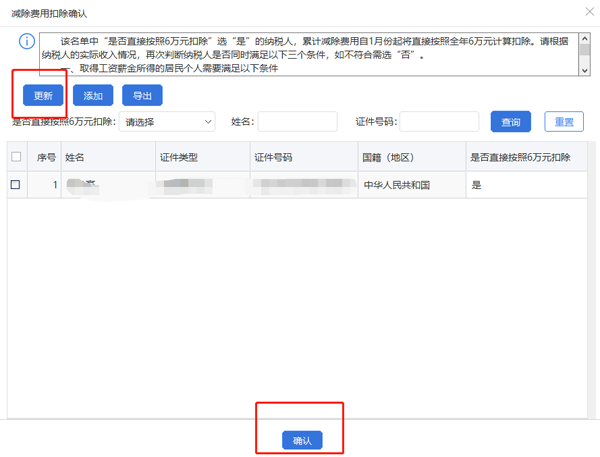Run the search with the 查询 button

(x=510, y=122)
